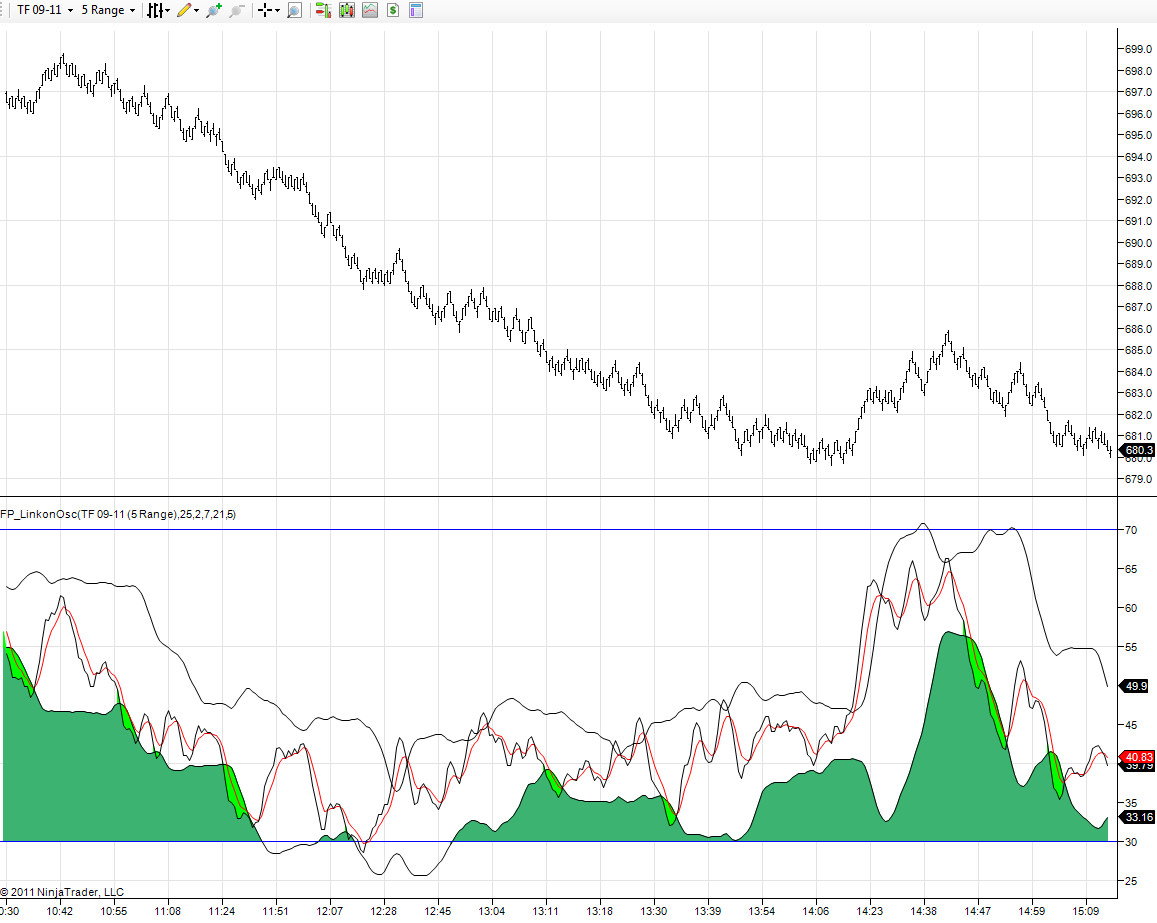Viewport: 1157px width, 923px height.
Task: Expand the drawing tools dropdown arrow
Action: point(196,10)
